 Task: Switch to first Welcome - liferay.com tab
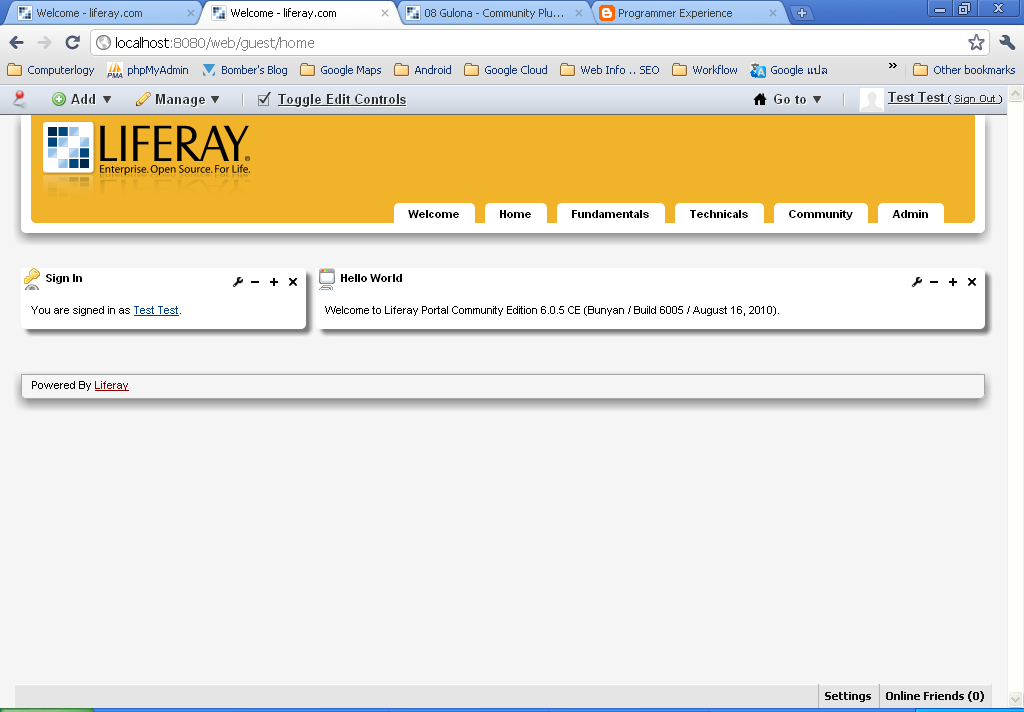tap(104, 13)
